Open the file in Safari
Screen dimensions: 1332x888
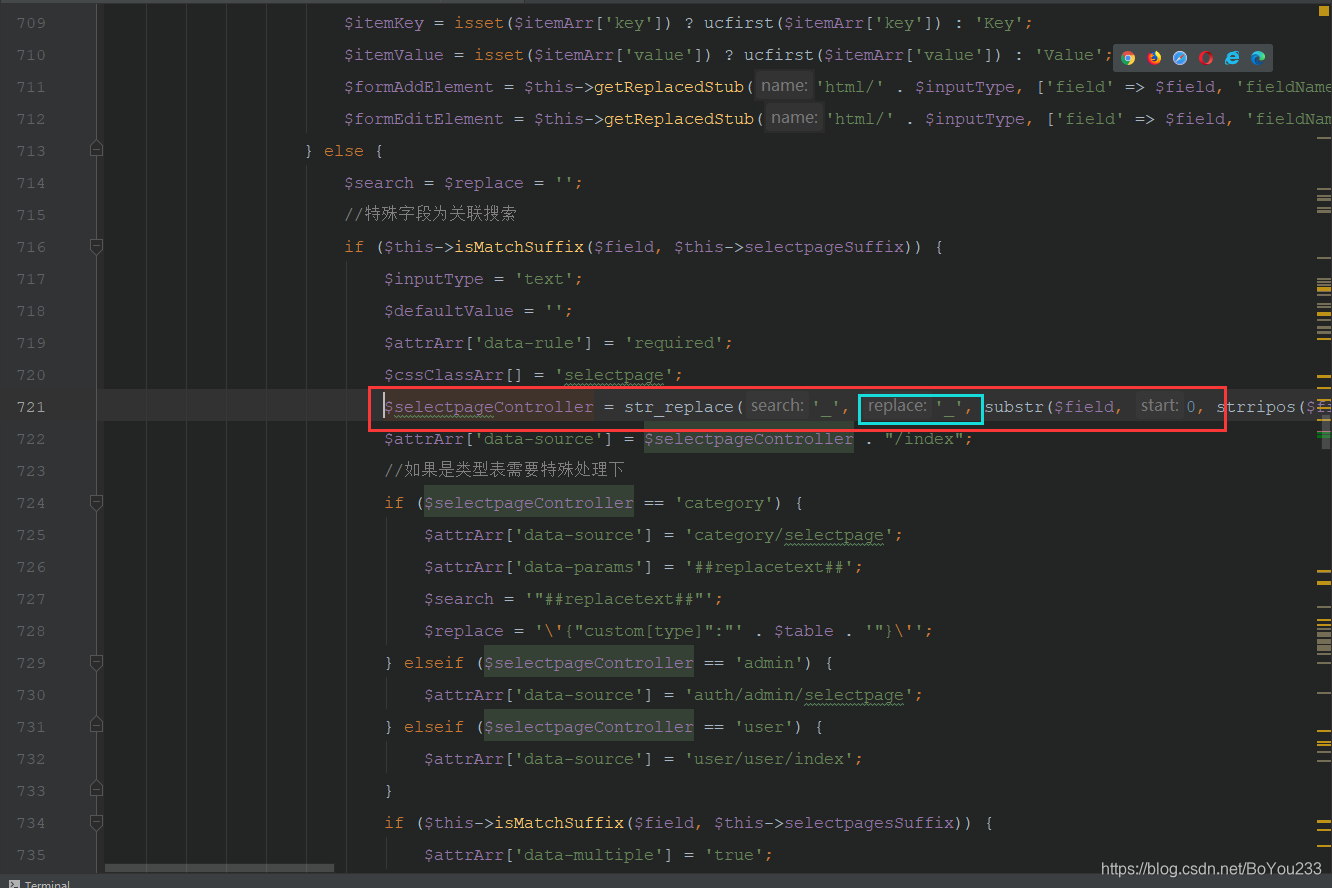1179,58
